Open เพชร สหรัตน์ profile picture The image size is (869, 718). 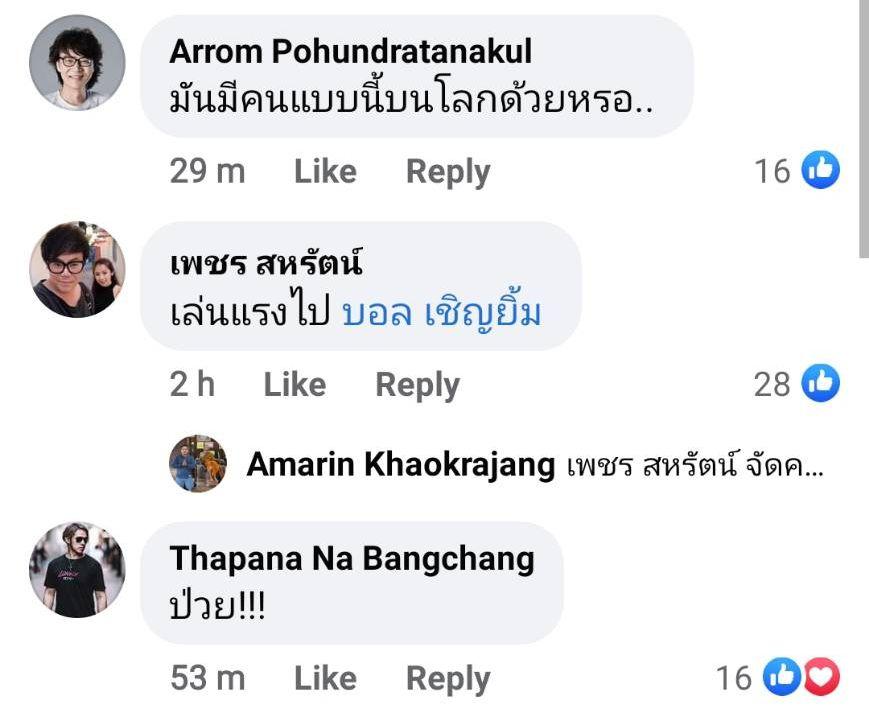coord(77,270)
